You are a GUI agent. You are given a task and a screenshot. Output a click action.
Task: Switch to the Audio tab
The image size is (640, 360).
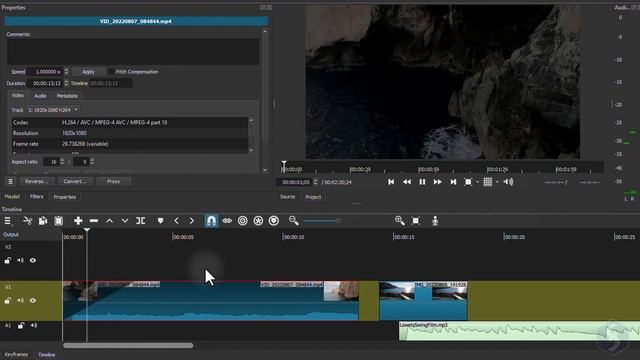[40, 96]
